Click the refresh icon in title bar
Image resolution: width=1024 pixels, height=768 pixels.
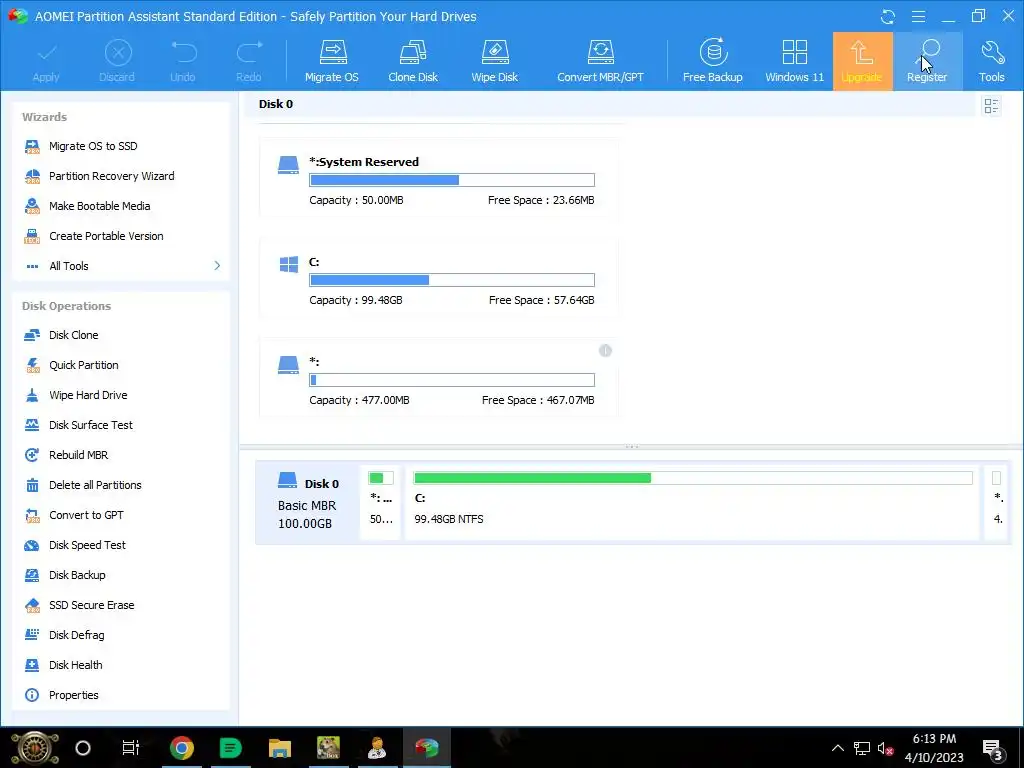(888, 16)
